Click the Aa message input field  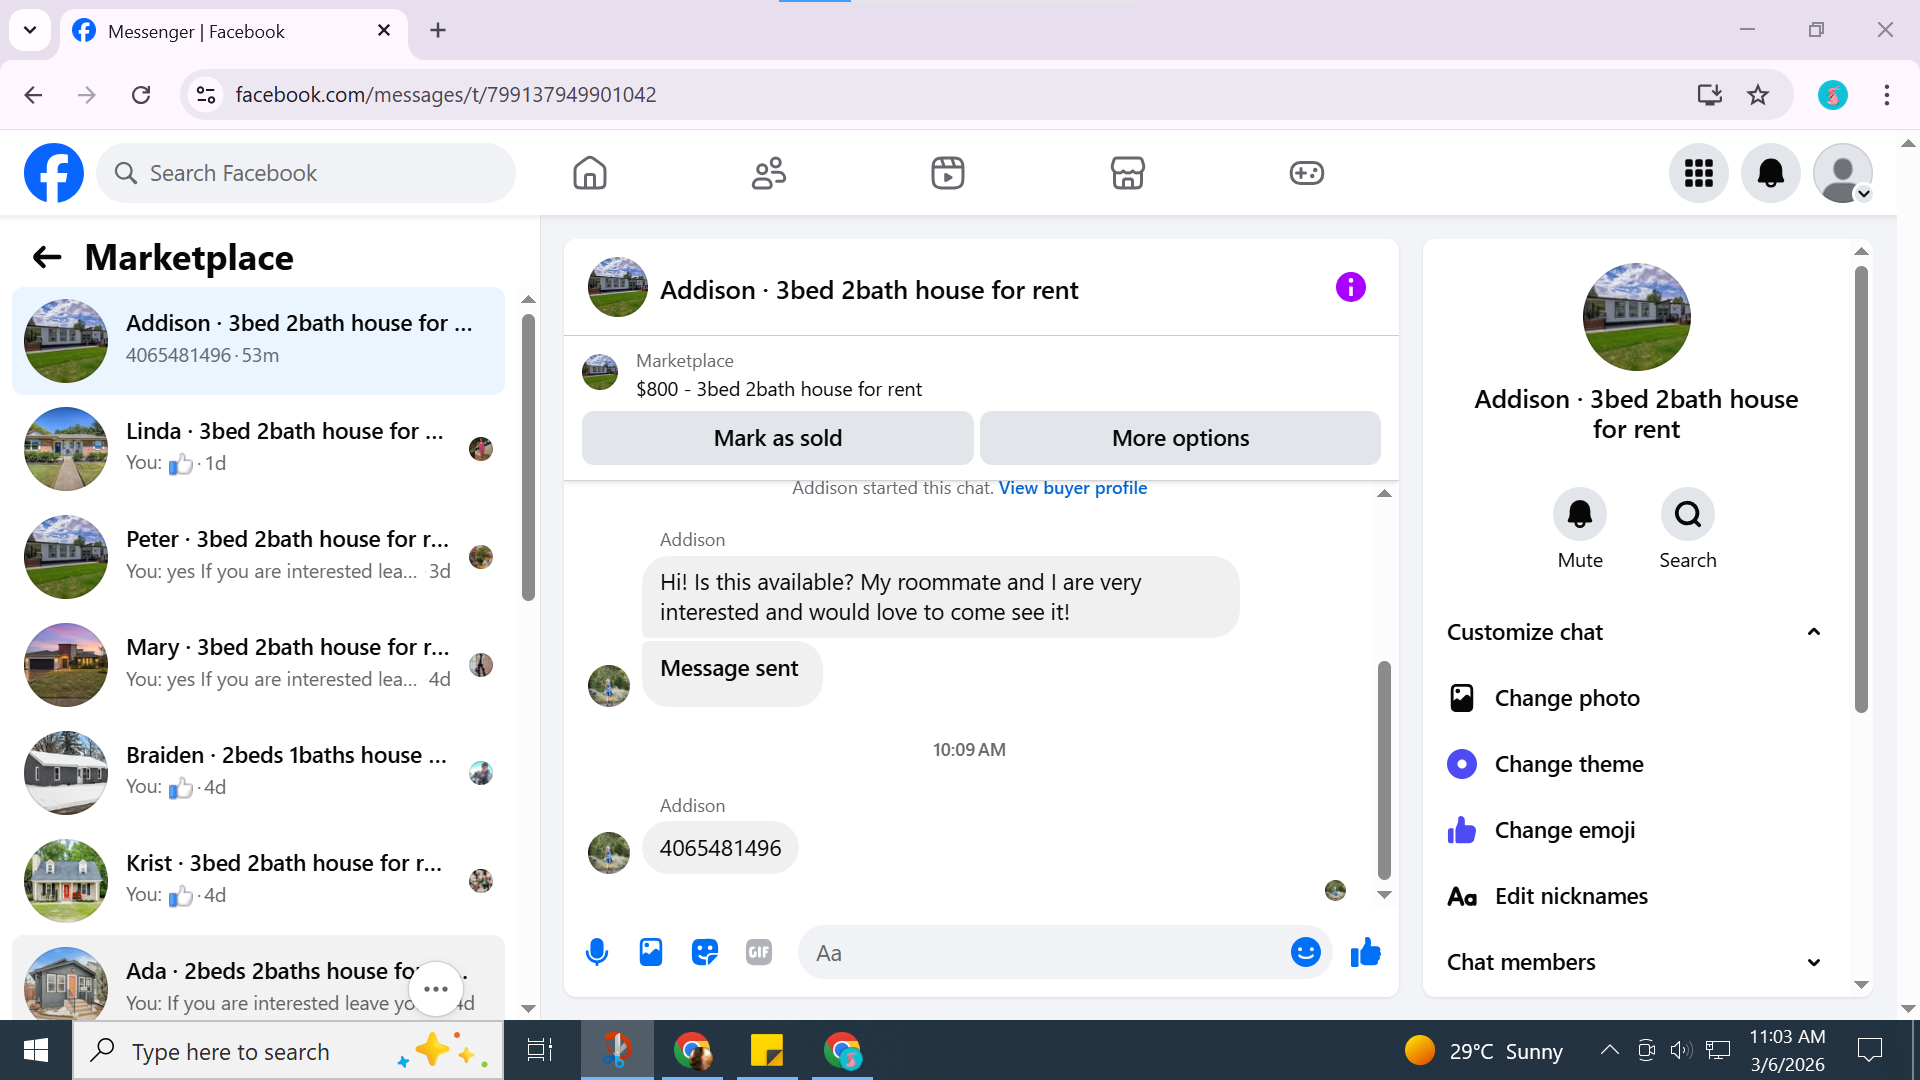[x=1040, y=953]
